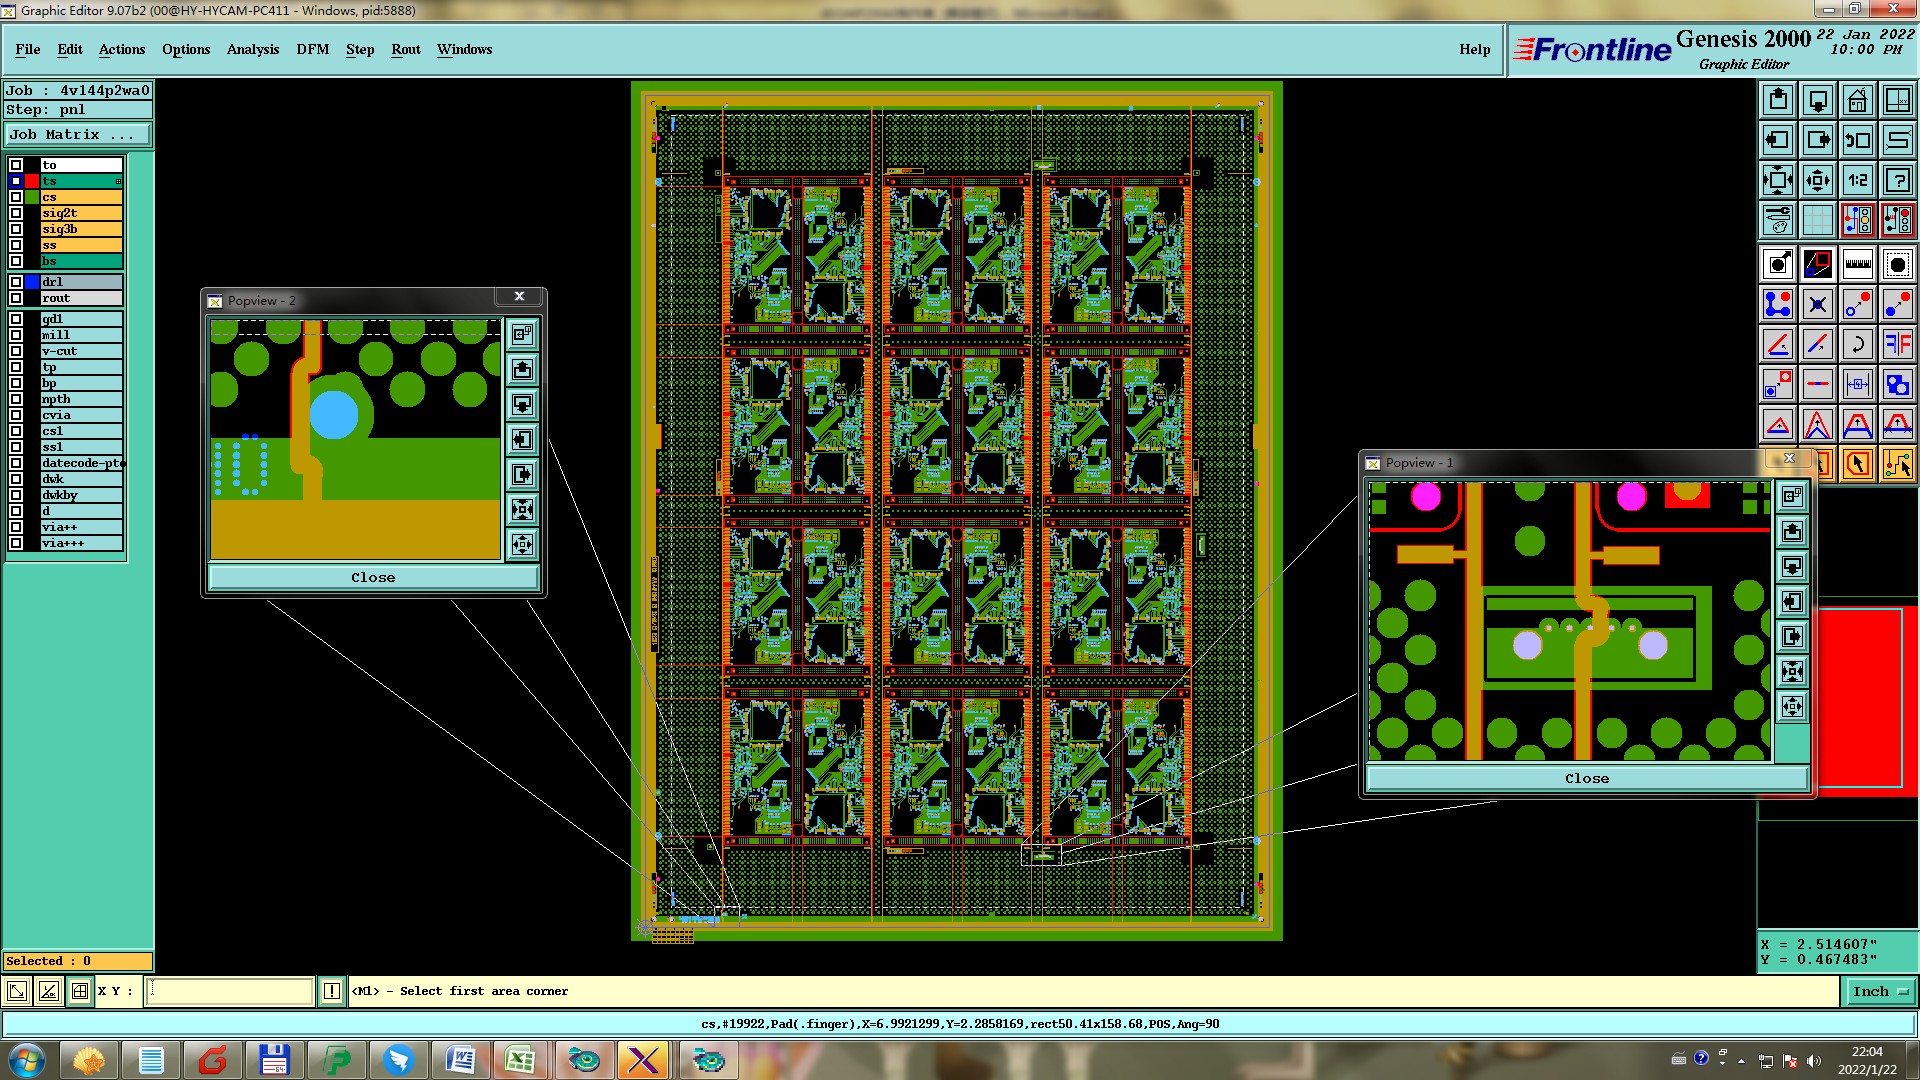This screenshot has width=1920, height=1080.
Task: Check the sig2t layer checkbox
Action: (16, 213)
